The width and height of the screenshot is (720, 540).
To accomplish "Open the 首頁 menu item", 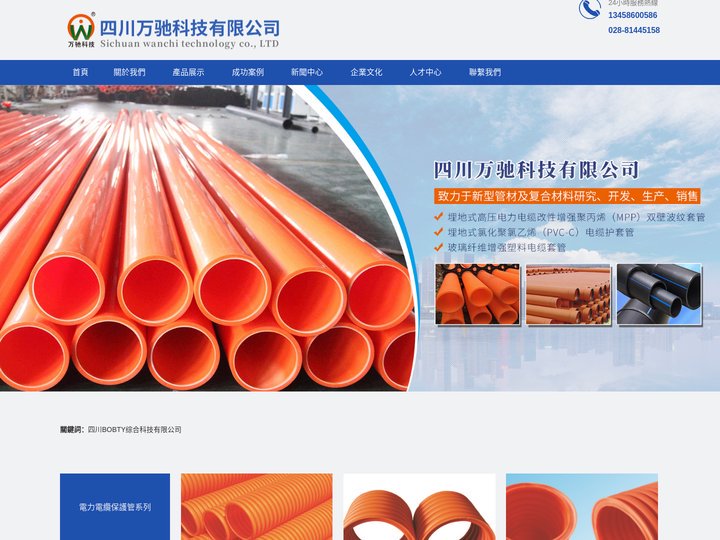I will coord(80,72).
